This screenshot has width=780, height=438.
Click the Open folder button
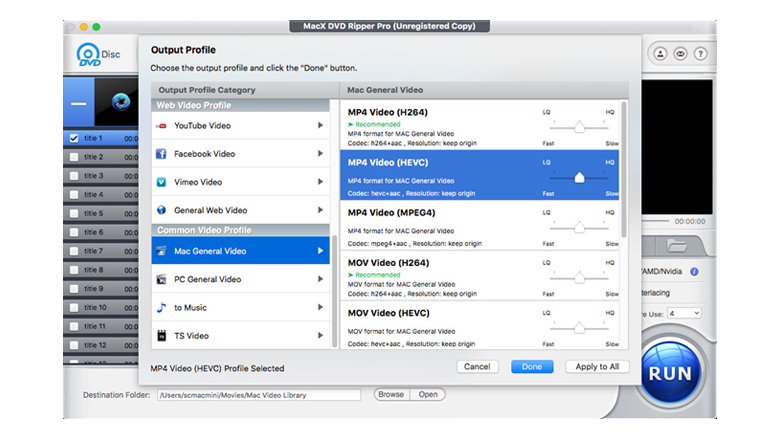point(428,394)
